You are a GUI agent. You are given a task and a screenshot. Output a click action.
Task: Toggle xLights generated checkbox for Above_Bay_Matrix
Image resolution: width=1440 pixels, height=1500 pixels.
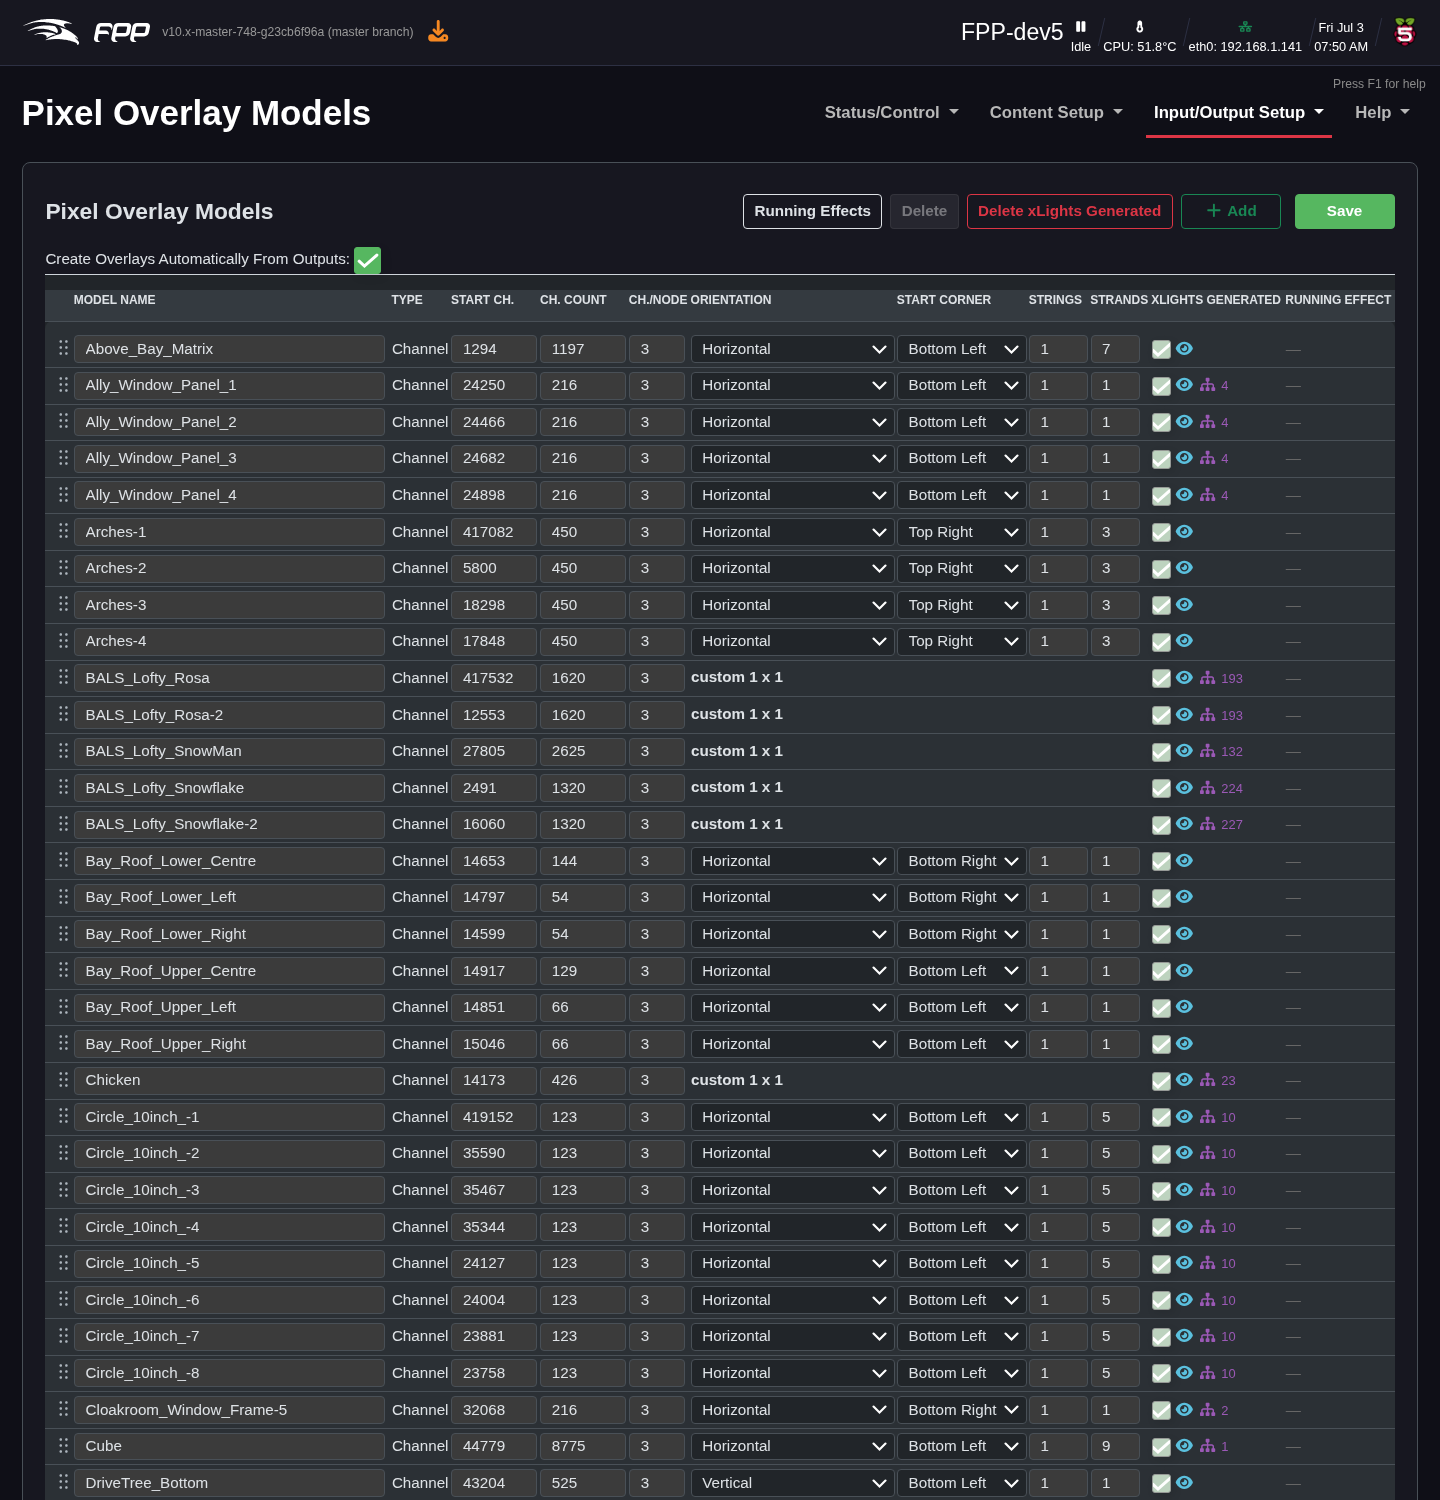1161,349
